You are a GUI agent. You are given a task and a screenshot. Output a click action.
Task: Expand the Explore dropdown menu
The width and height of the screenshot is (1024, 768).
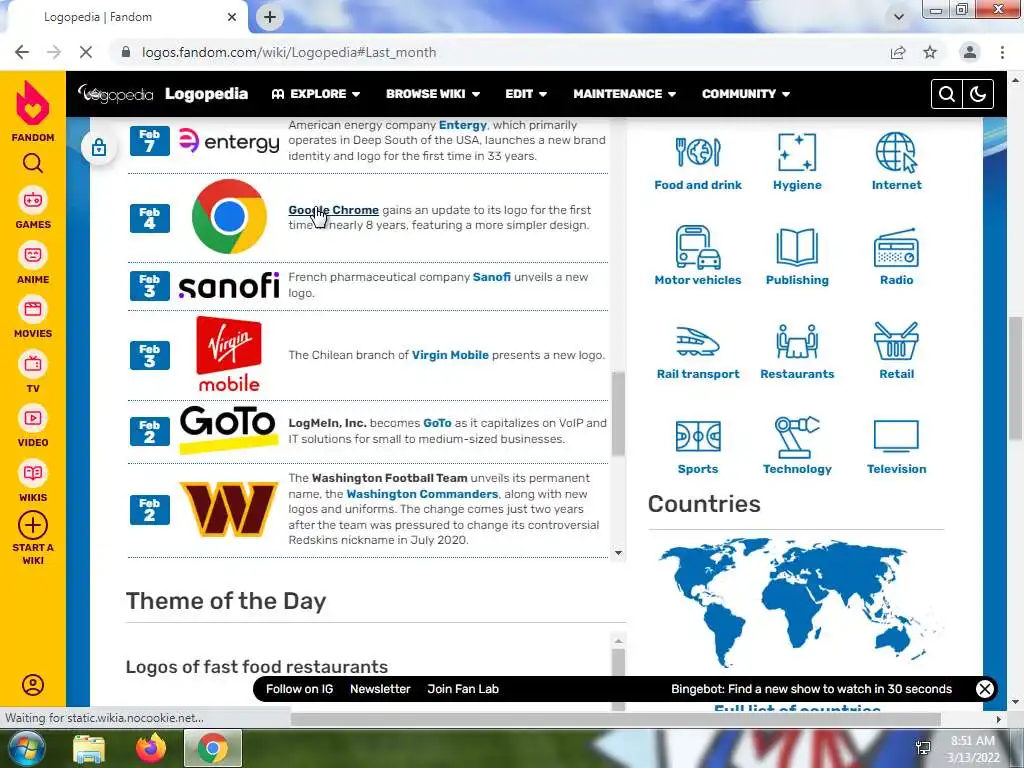316,94
